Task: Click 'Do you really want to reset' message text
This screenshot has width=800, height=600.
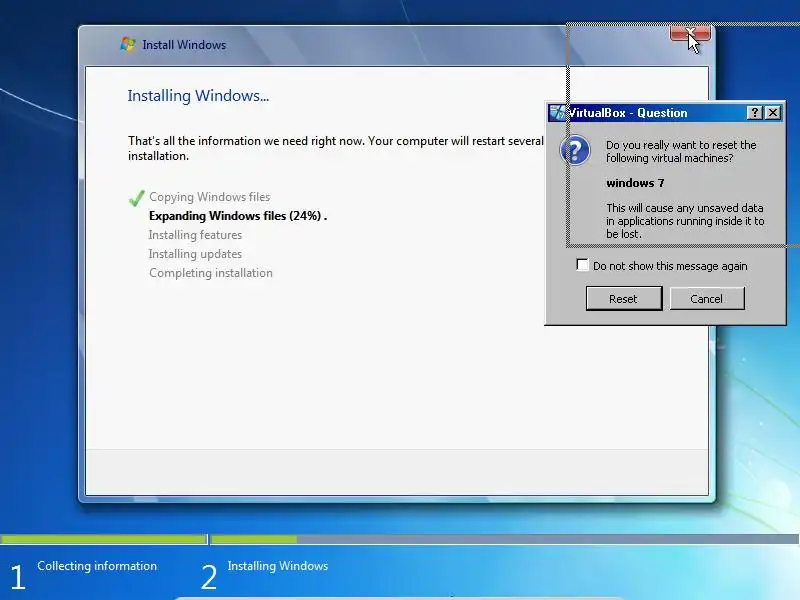Action: point(681,152)
